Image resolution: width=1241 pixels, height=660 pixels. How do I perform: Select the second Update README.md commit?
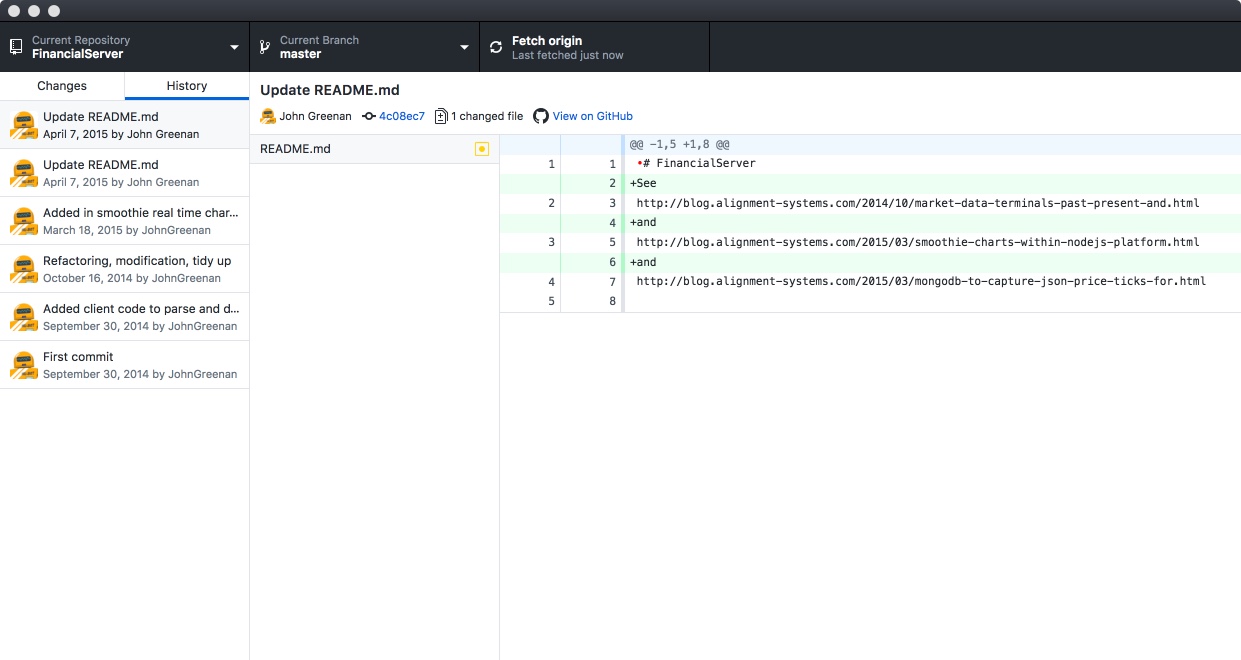point(124,173)
